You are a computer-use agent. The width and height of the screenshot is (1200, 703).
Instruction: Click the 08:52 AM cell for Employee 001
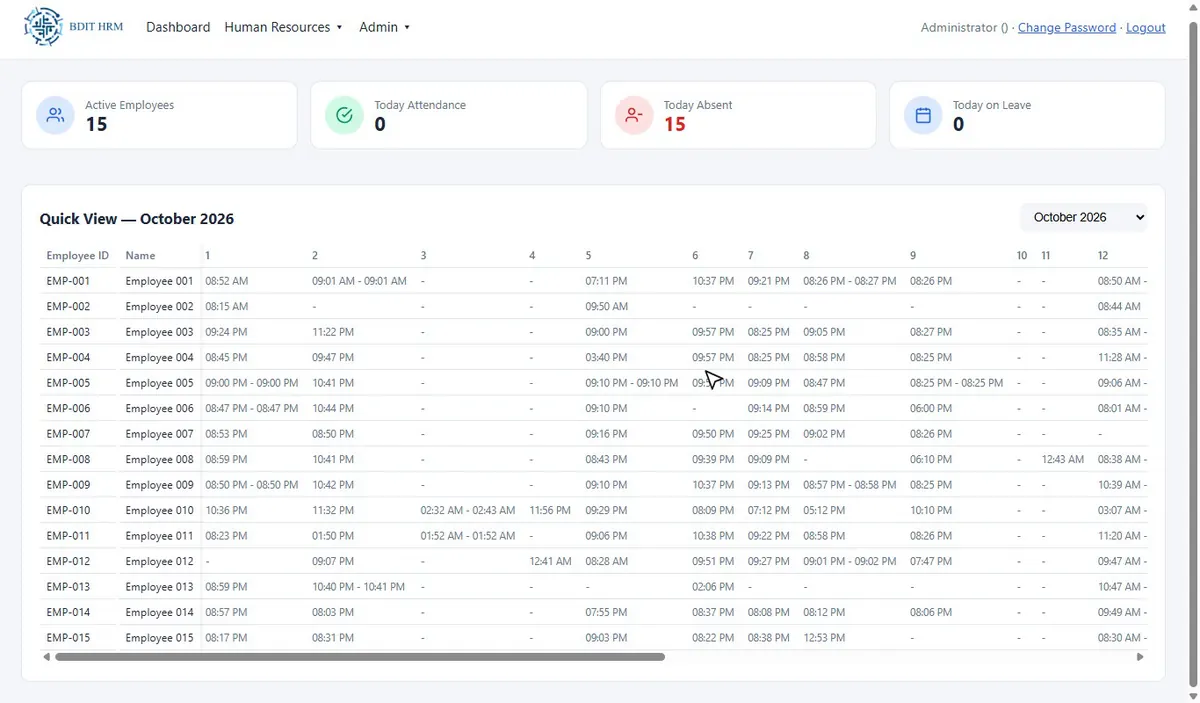[x=227, y=281]
